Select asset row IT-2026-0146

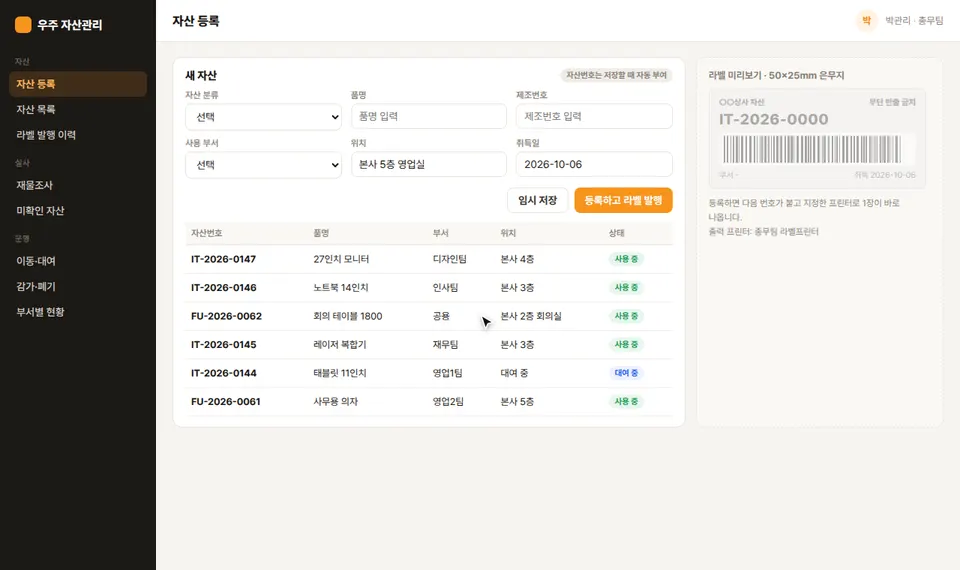click(429, 288)
